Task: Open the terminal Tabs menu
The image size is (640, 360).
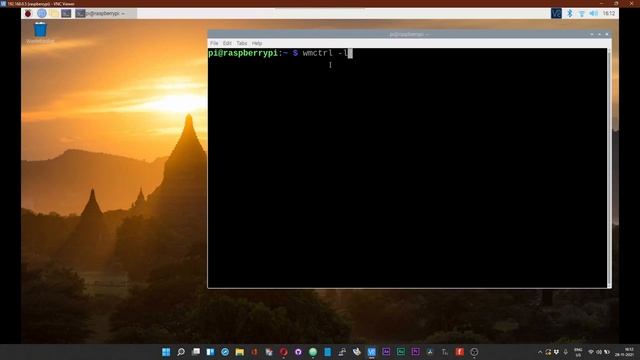Action: (242, 43)
